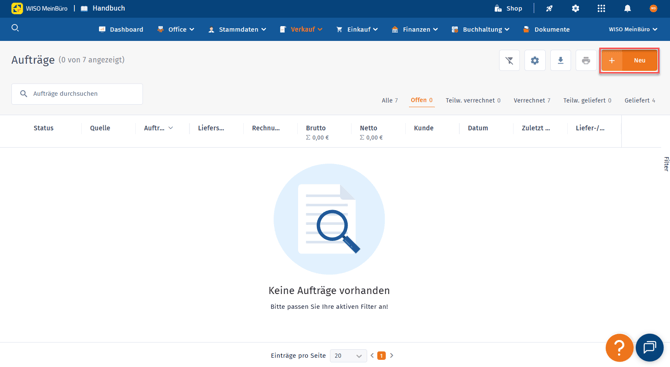Click the Aufträge durchsuchen search field
Viewport: 670px width, 367px height.
77,94
